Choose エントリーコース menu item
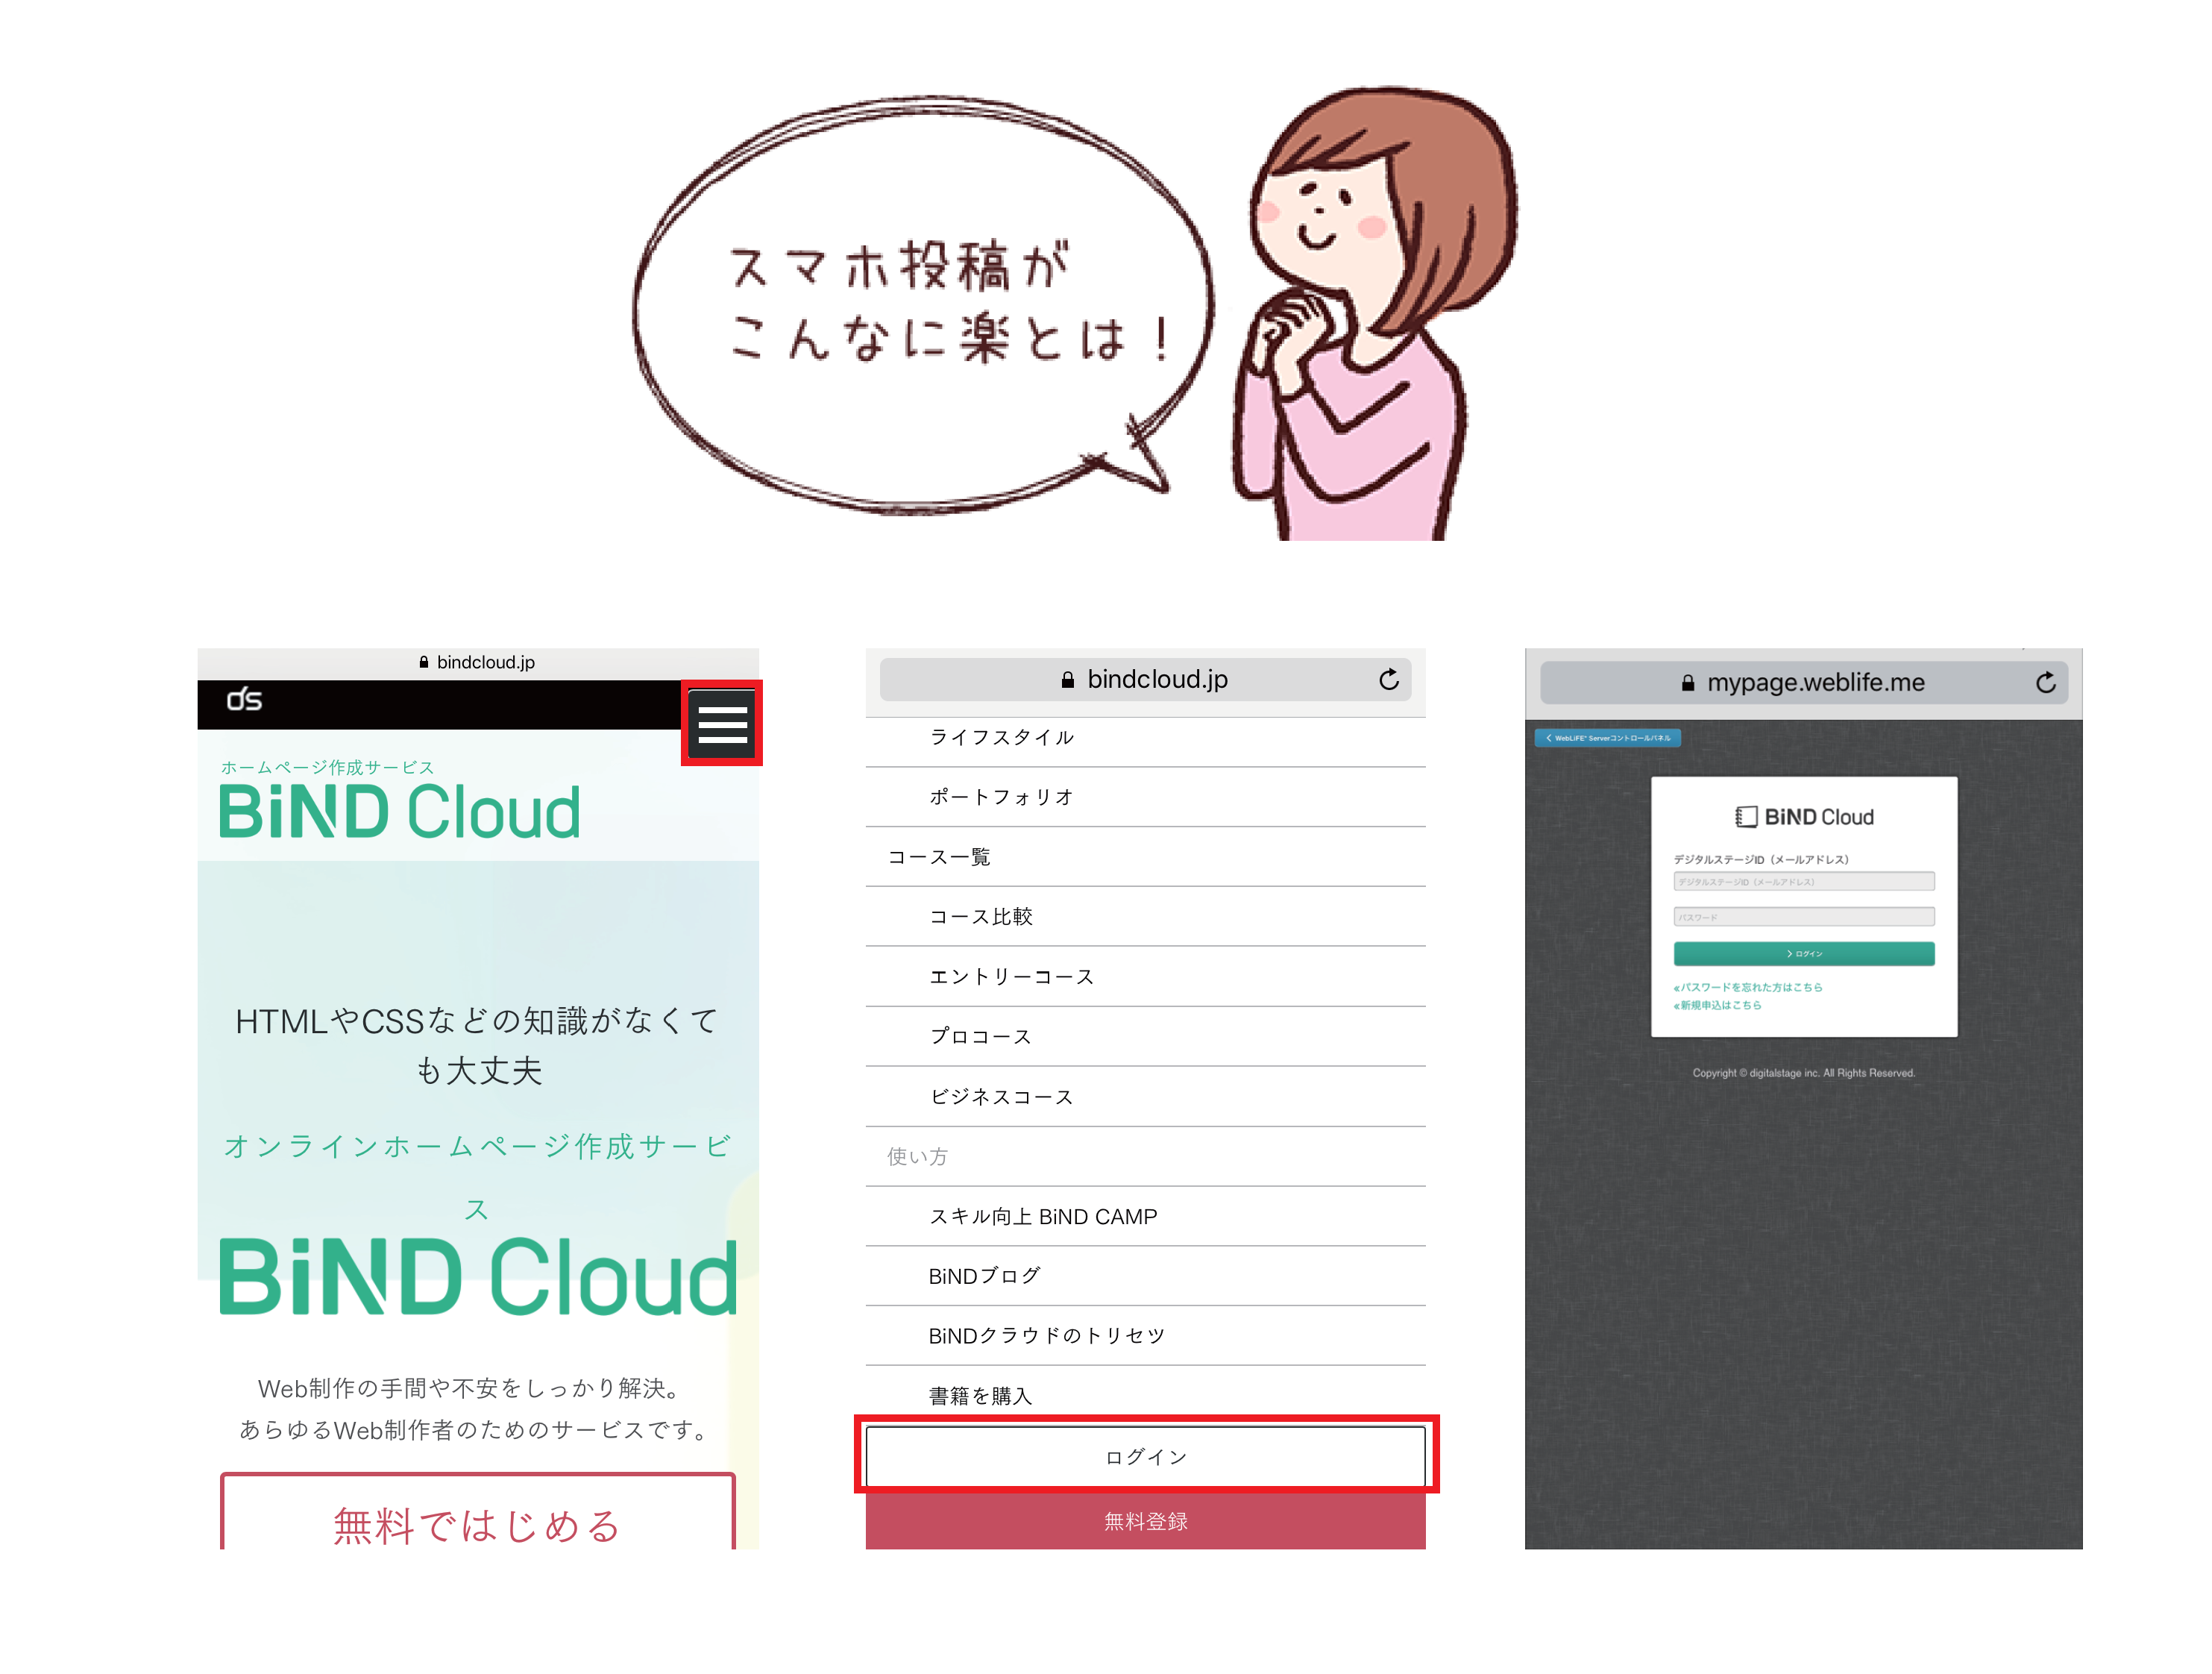Image resolution: width=2212 pixels, height=1674 pixels. [x=1145, y=977]
